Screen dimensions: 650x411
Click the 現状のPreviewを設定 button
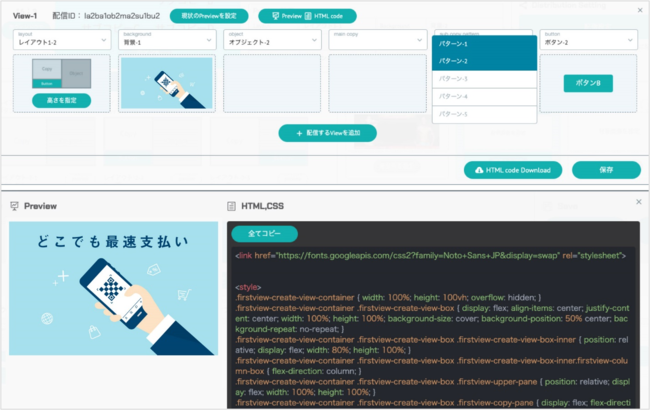(x=209, y=16)
